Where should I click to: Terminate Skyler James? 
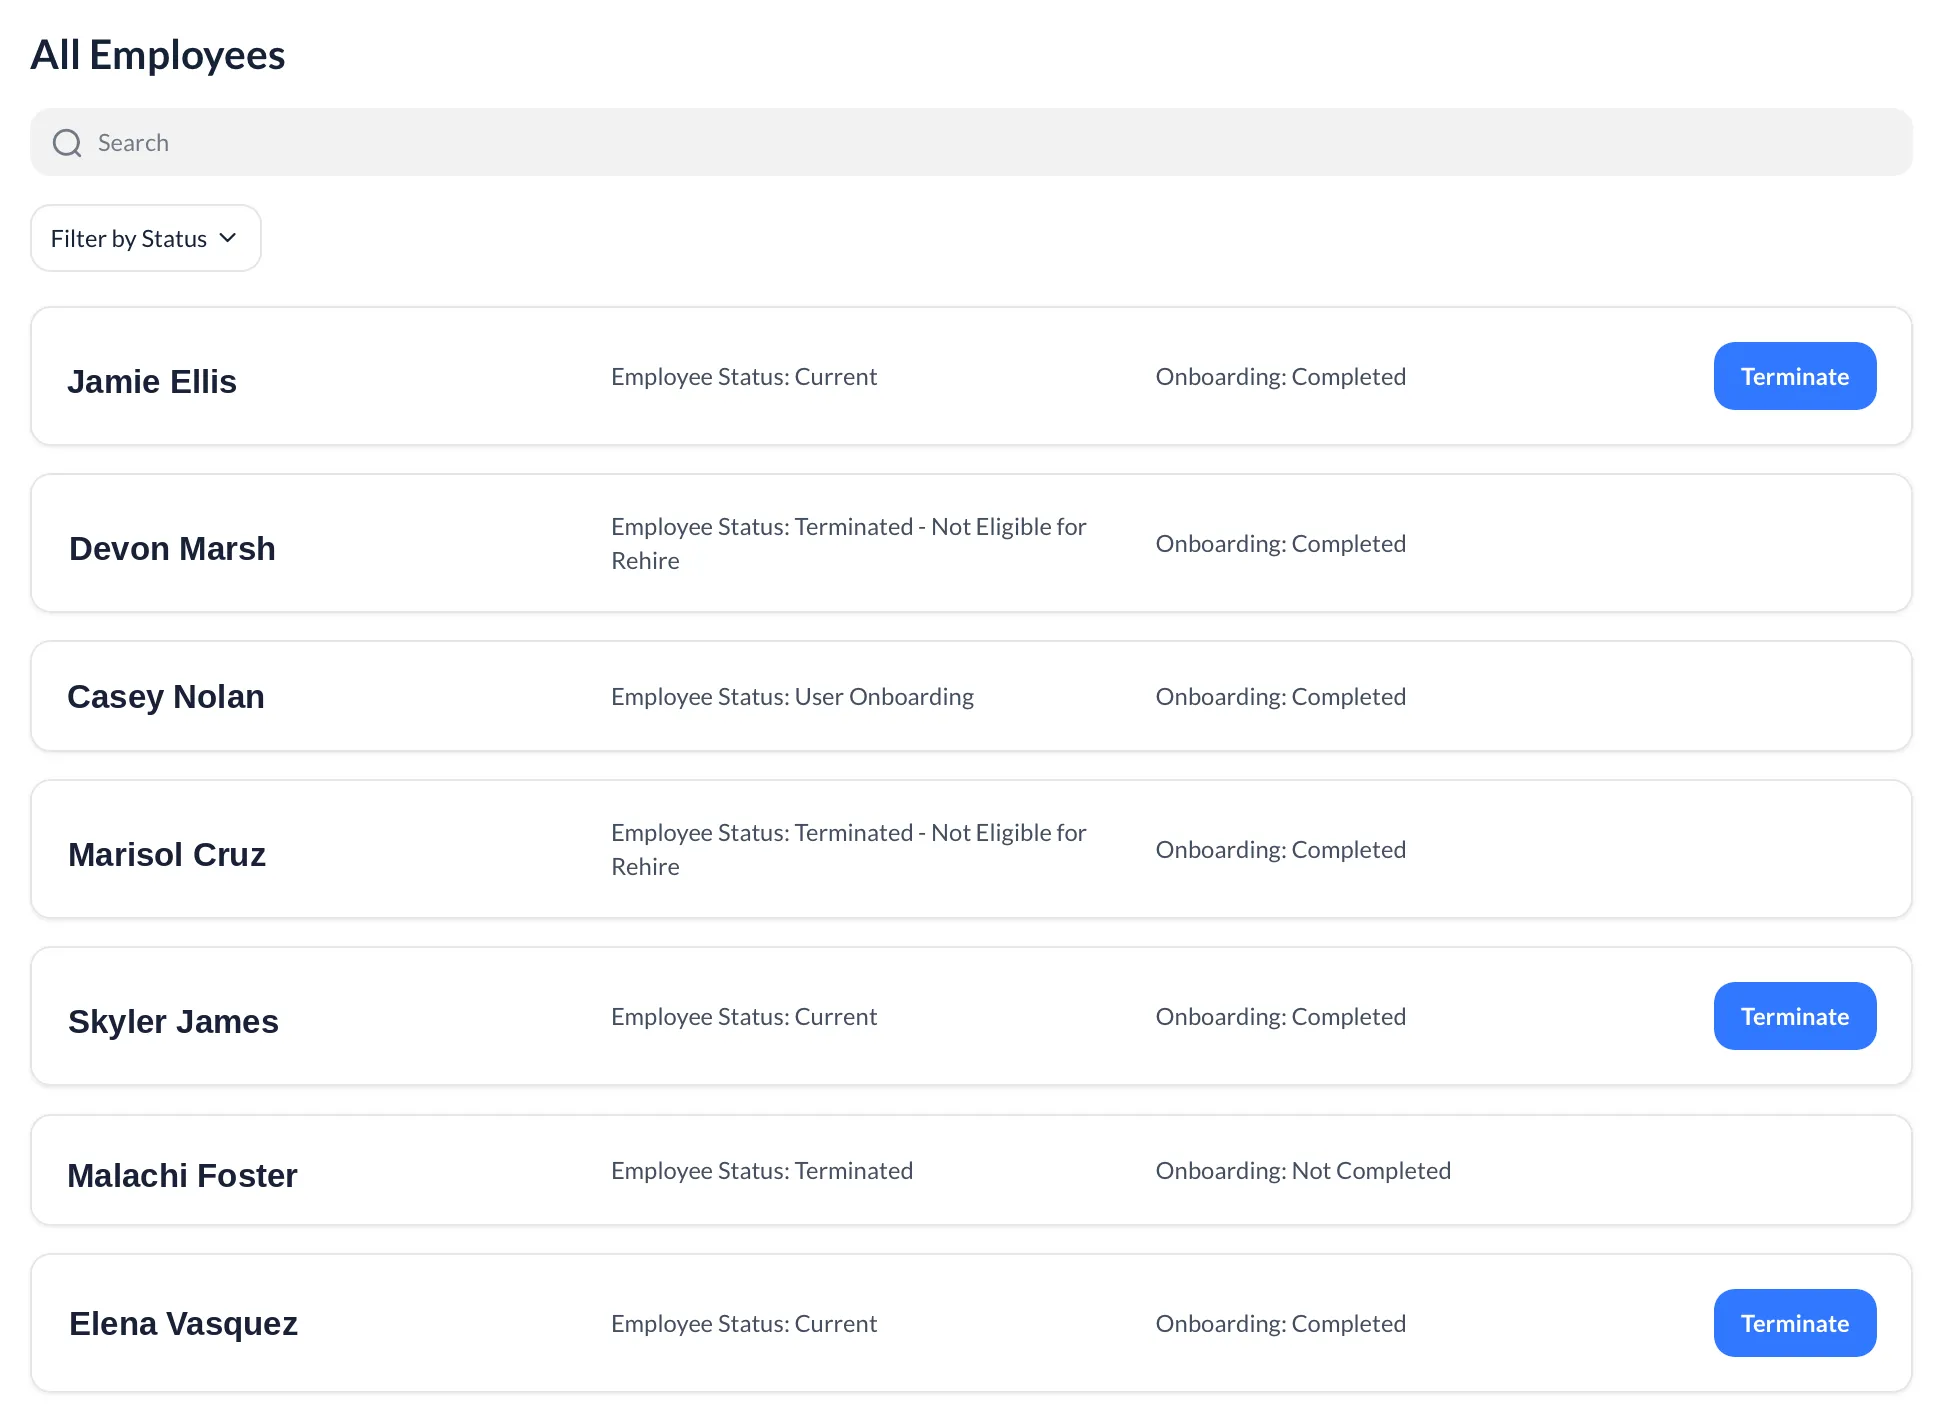tap(1794, 1016)
